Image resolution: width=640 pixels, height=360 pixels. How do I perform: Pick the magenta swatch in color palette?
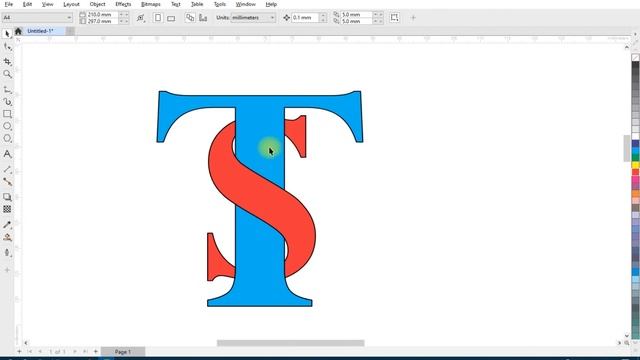pos(636,179)
